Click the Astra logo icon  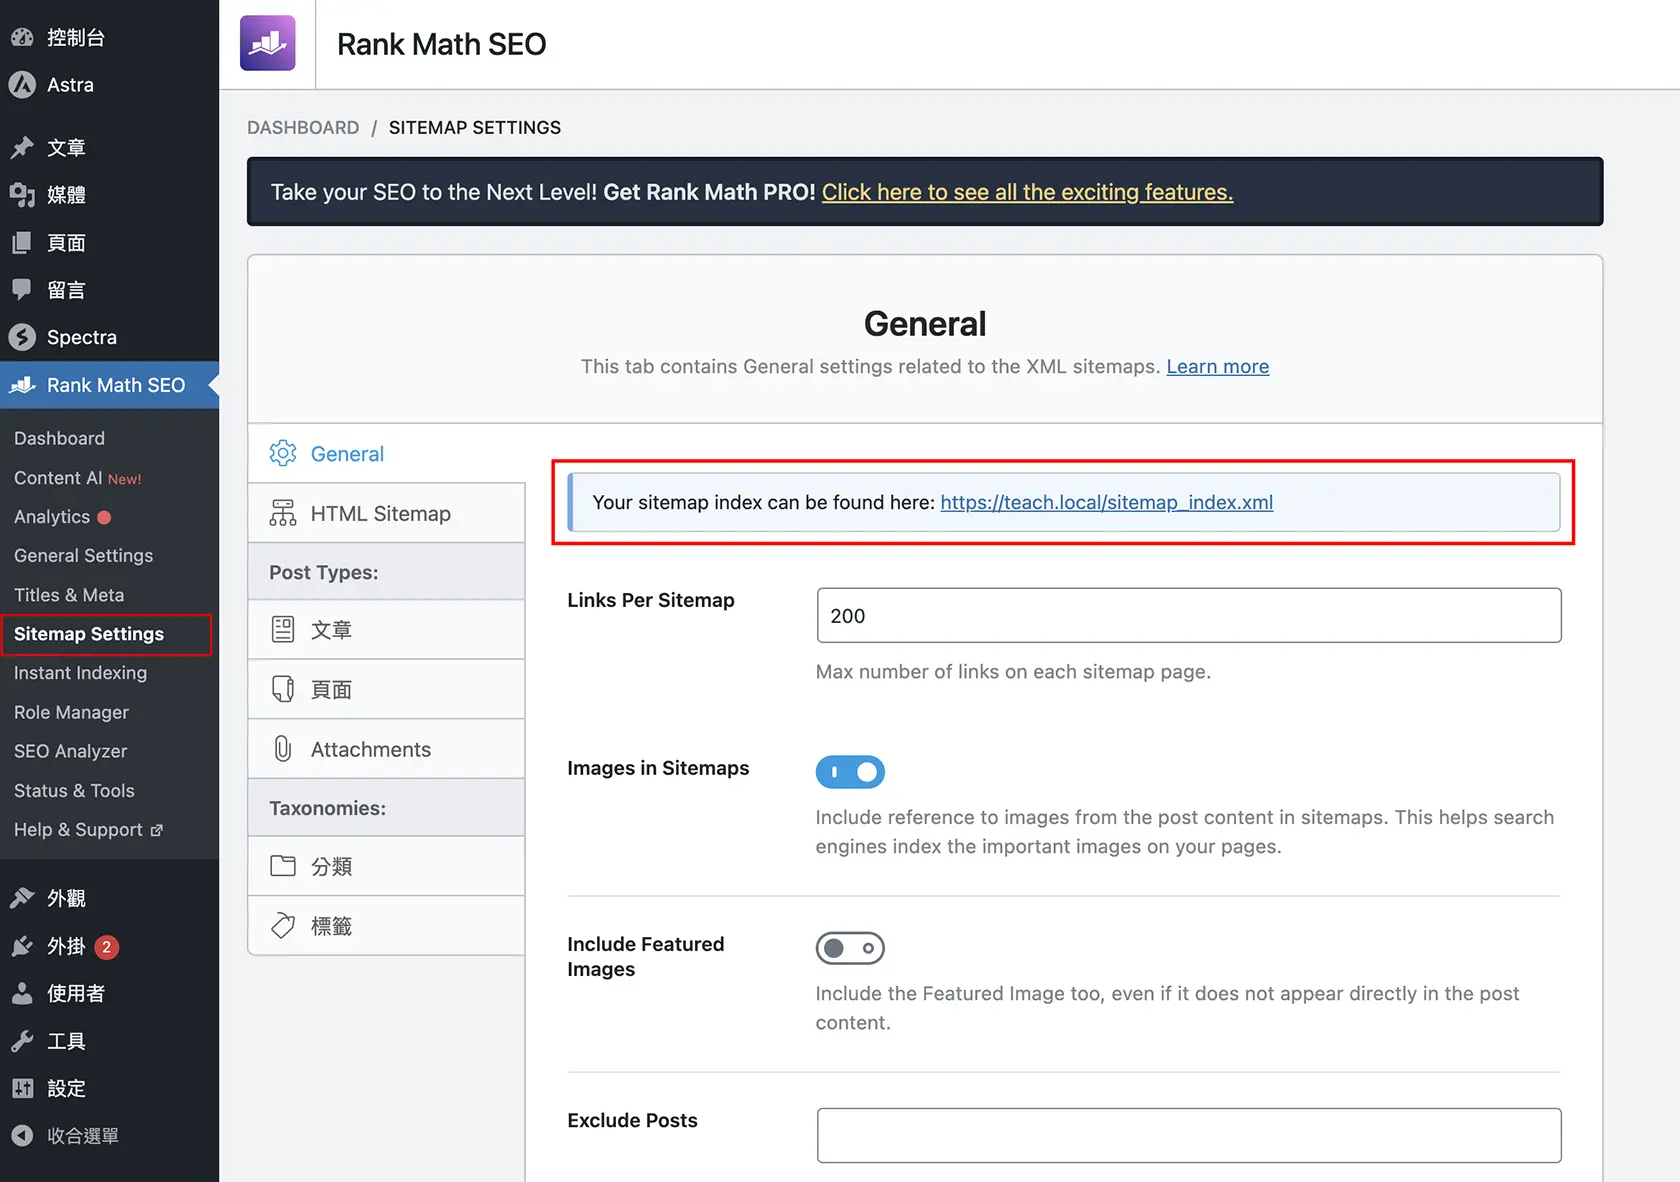pos(22,85)
